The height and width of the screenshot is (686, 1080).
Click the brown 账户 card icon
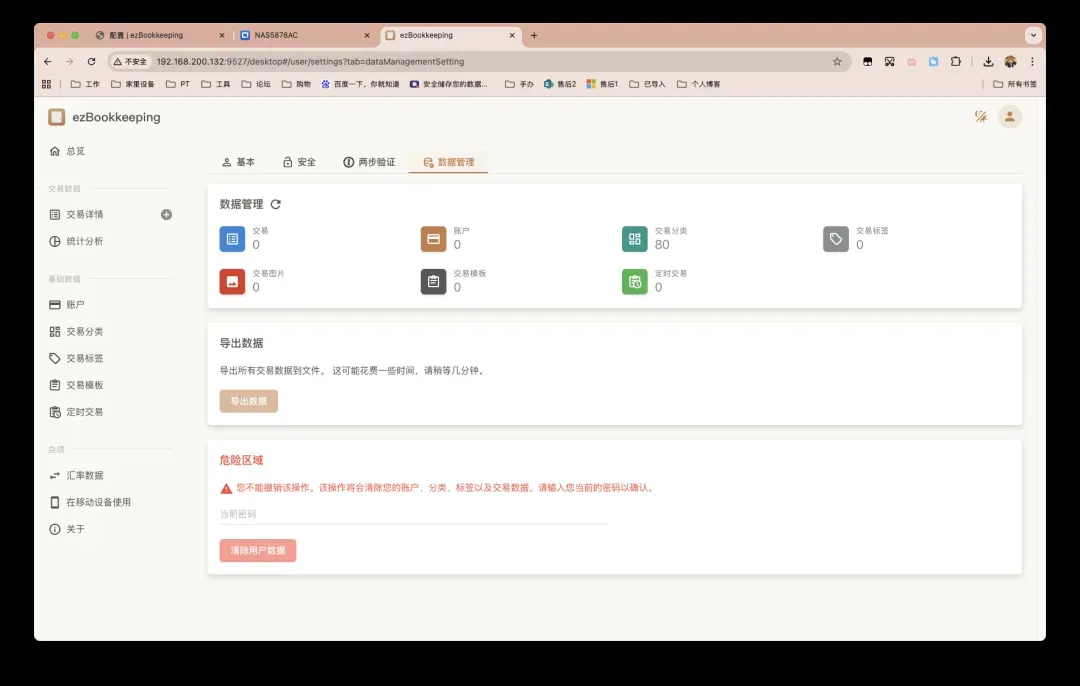433,239
